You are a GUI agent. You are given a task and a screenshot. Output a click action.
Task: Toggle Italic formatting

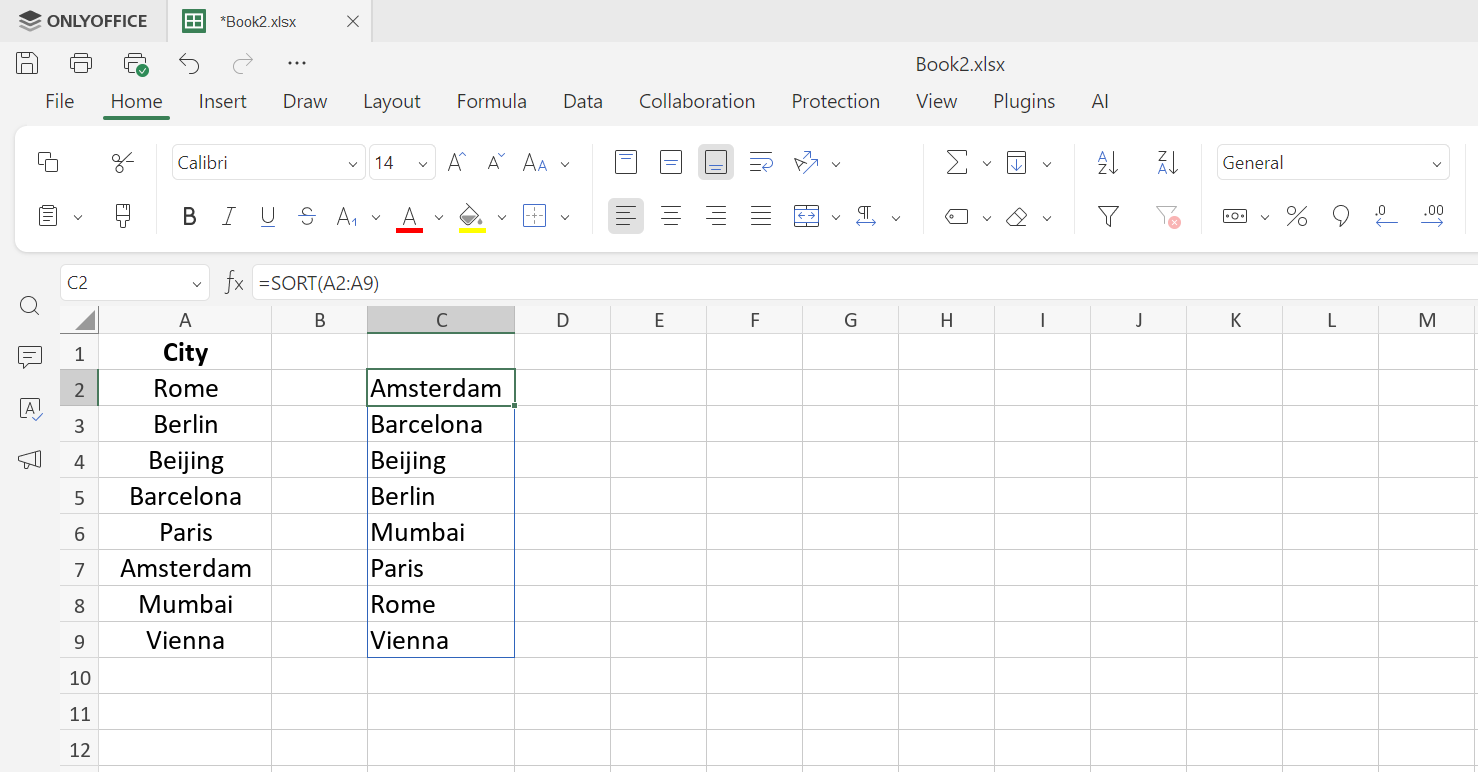228,217
